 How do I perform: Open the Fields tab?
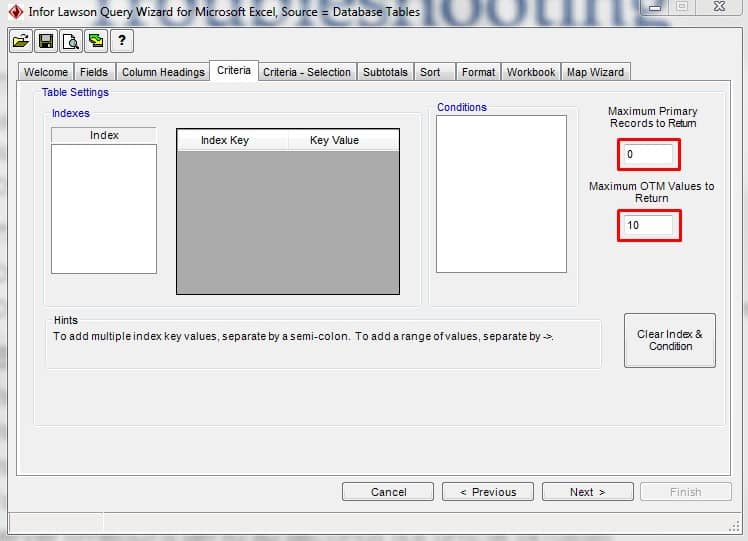pyautogui.click(x=94, y=72)
